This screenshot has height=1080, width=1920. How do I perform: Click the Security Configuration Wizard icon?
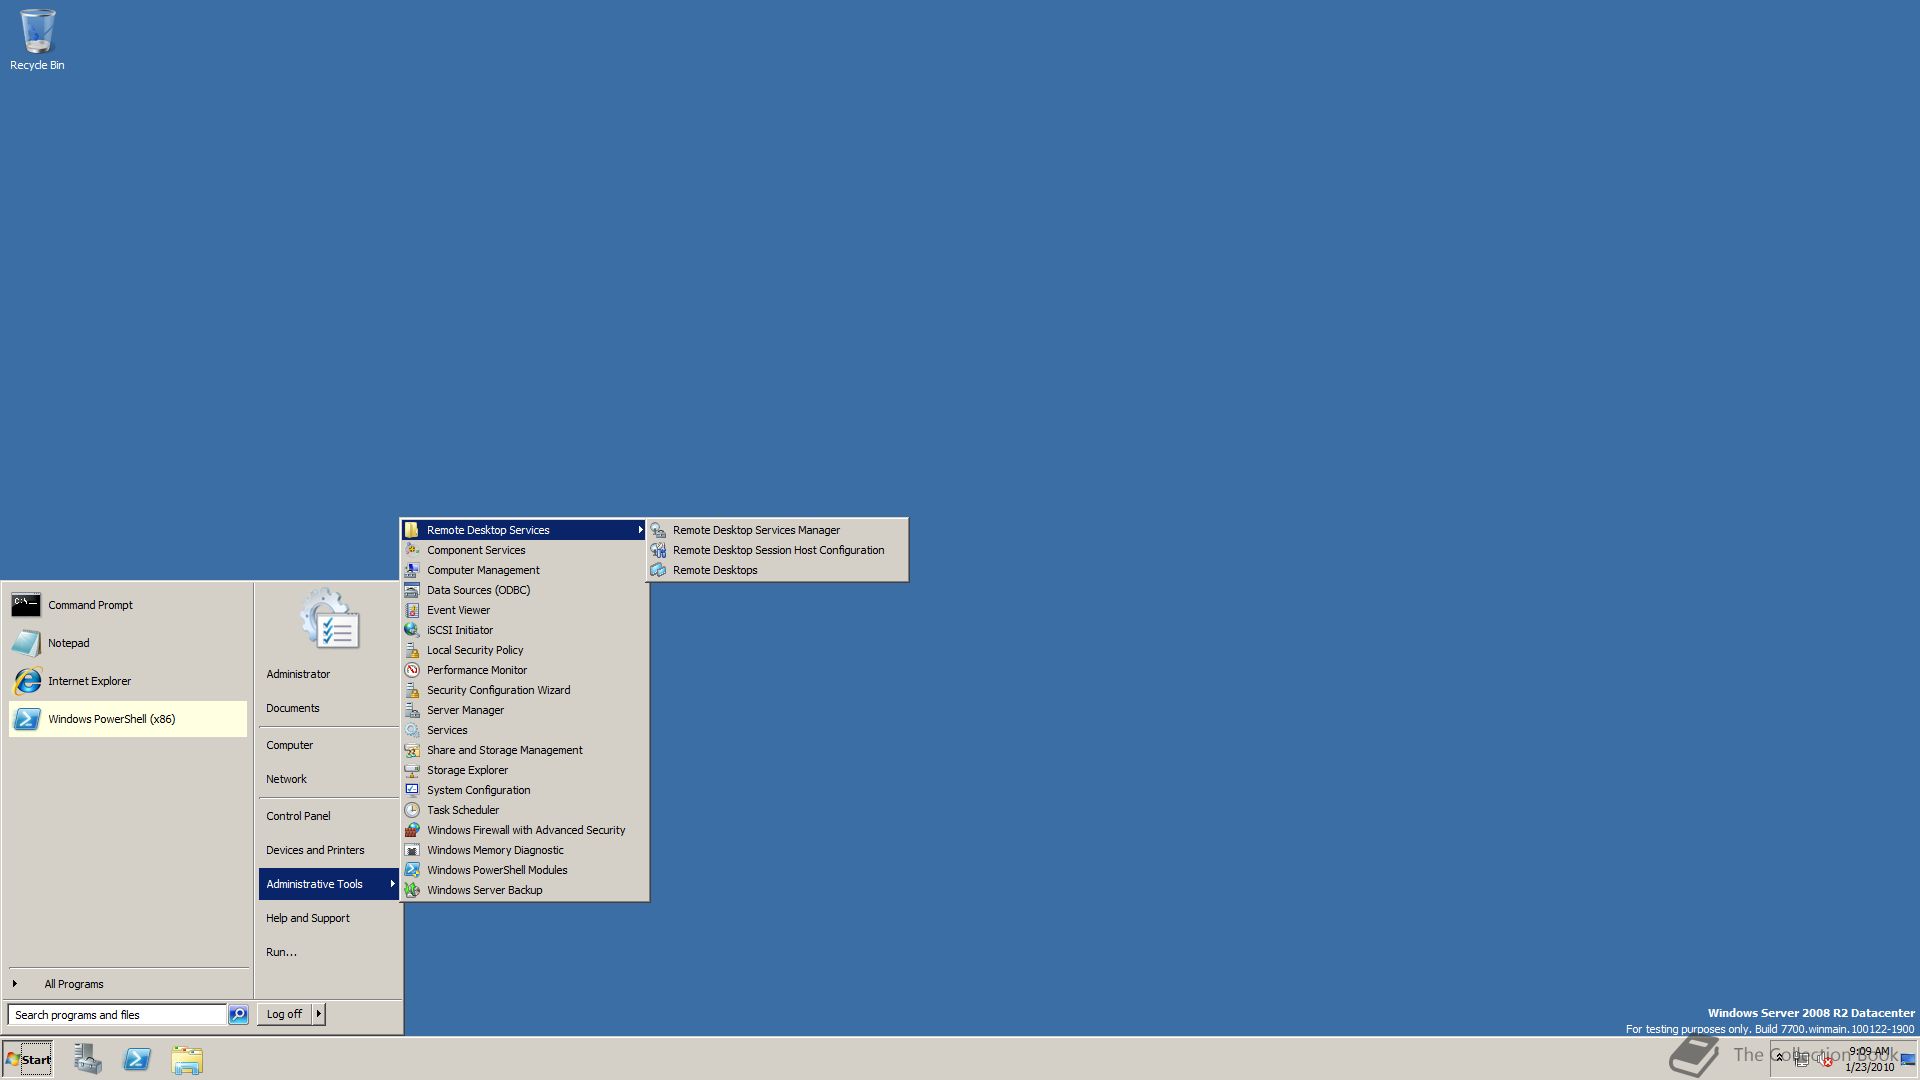[x=412, y=690]
